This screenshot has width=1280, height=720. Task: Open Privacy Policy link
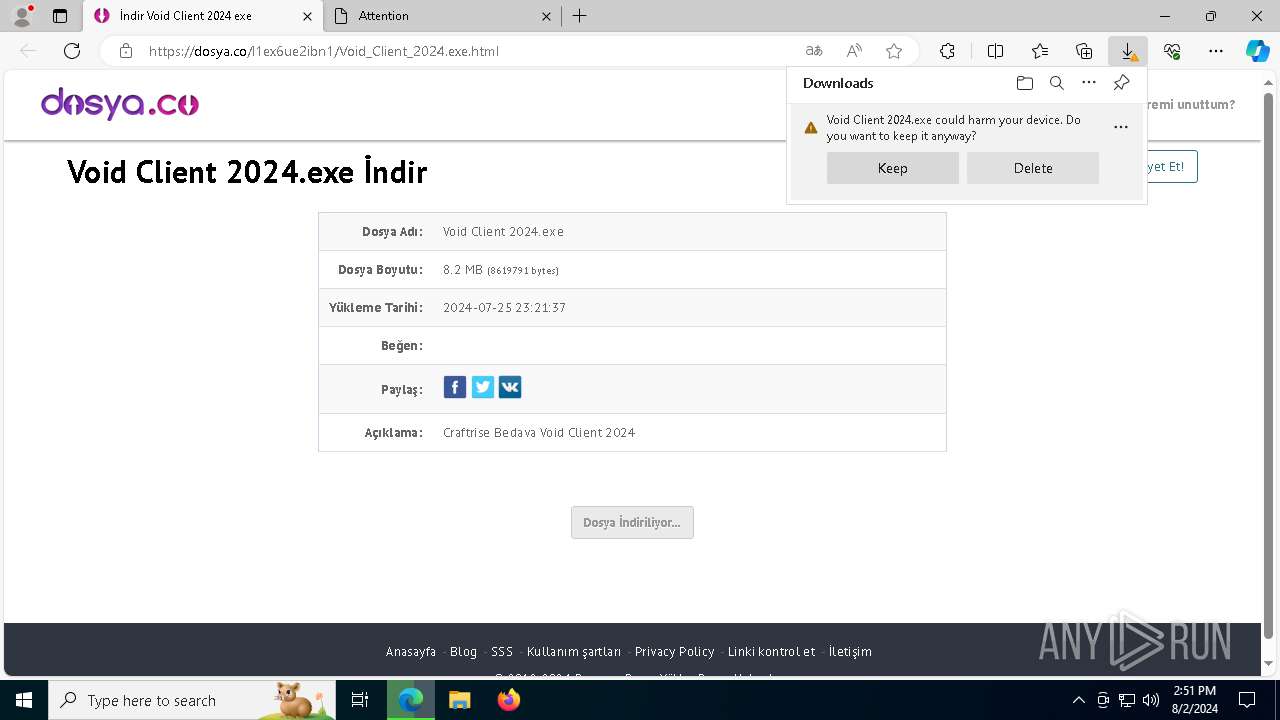point(674,651)
